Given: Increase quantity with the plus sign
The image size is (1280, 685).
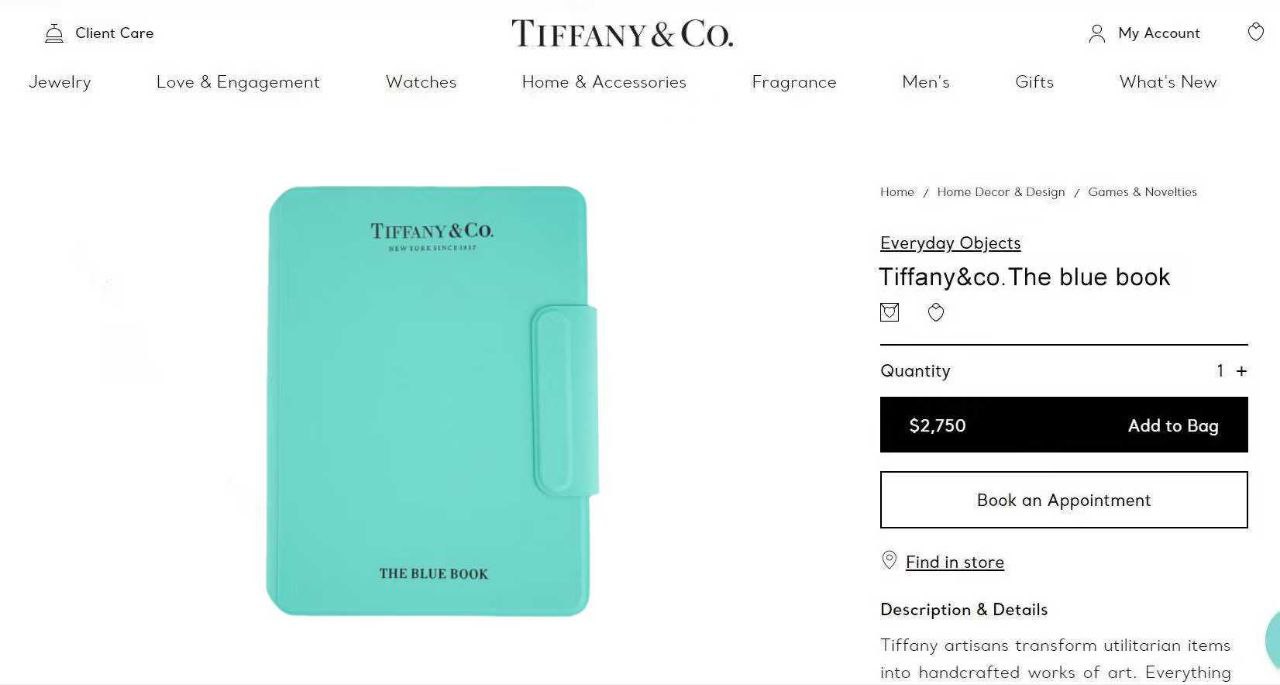Looking at the screenshot, I should pyautogui.click(x=1241, y=371).
